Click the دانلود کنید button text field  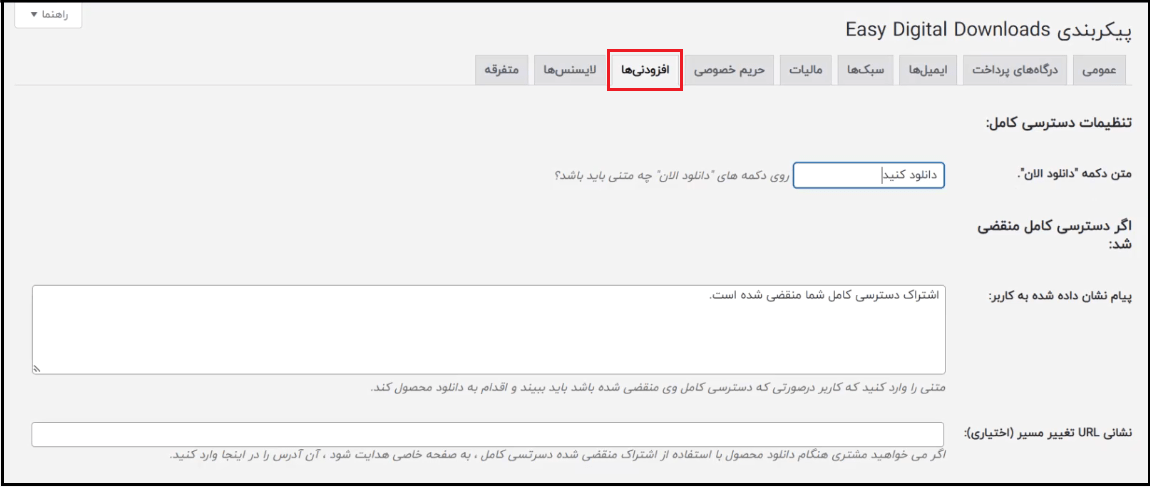tap(869, 175)
